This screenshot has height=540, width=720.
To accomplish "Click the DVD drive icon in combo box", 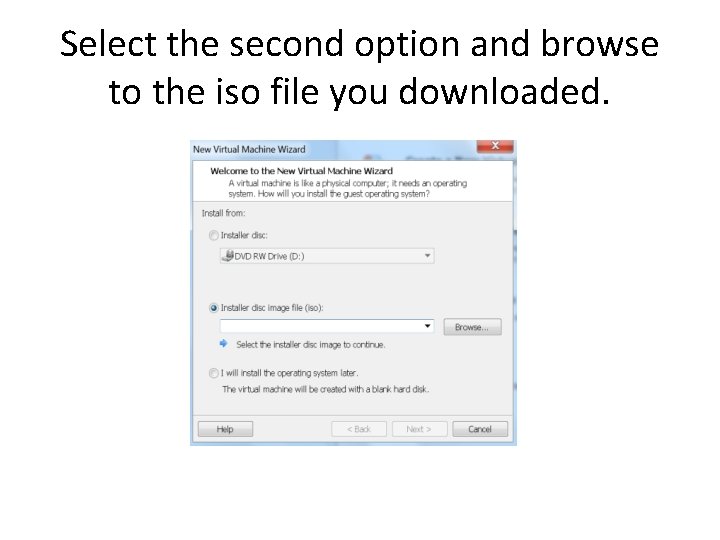I will click(228, 255).
